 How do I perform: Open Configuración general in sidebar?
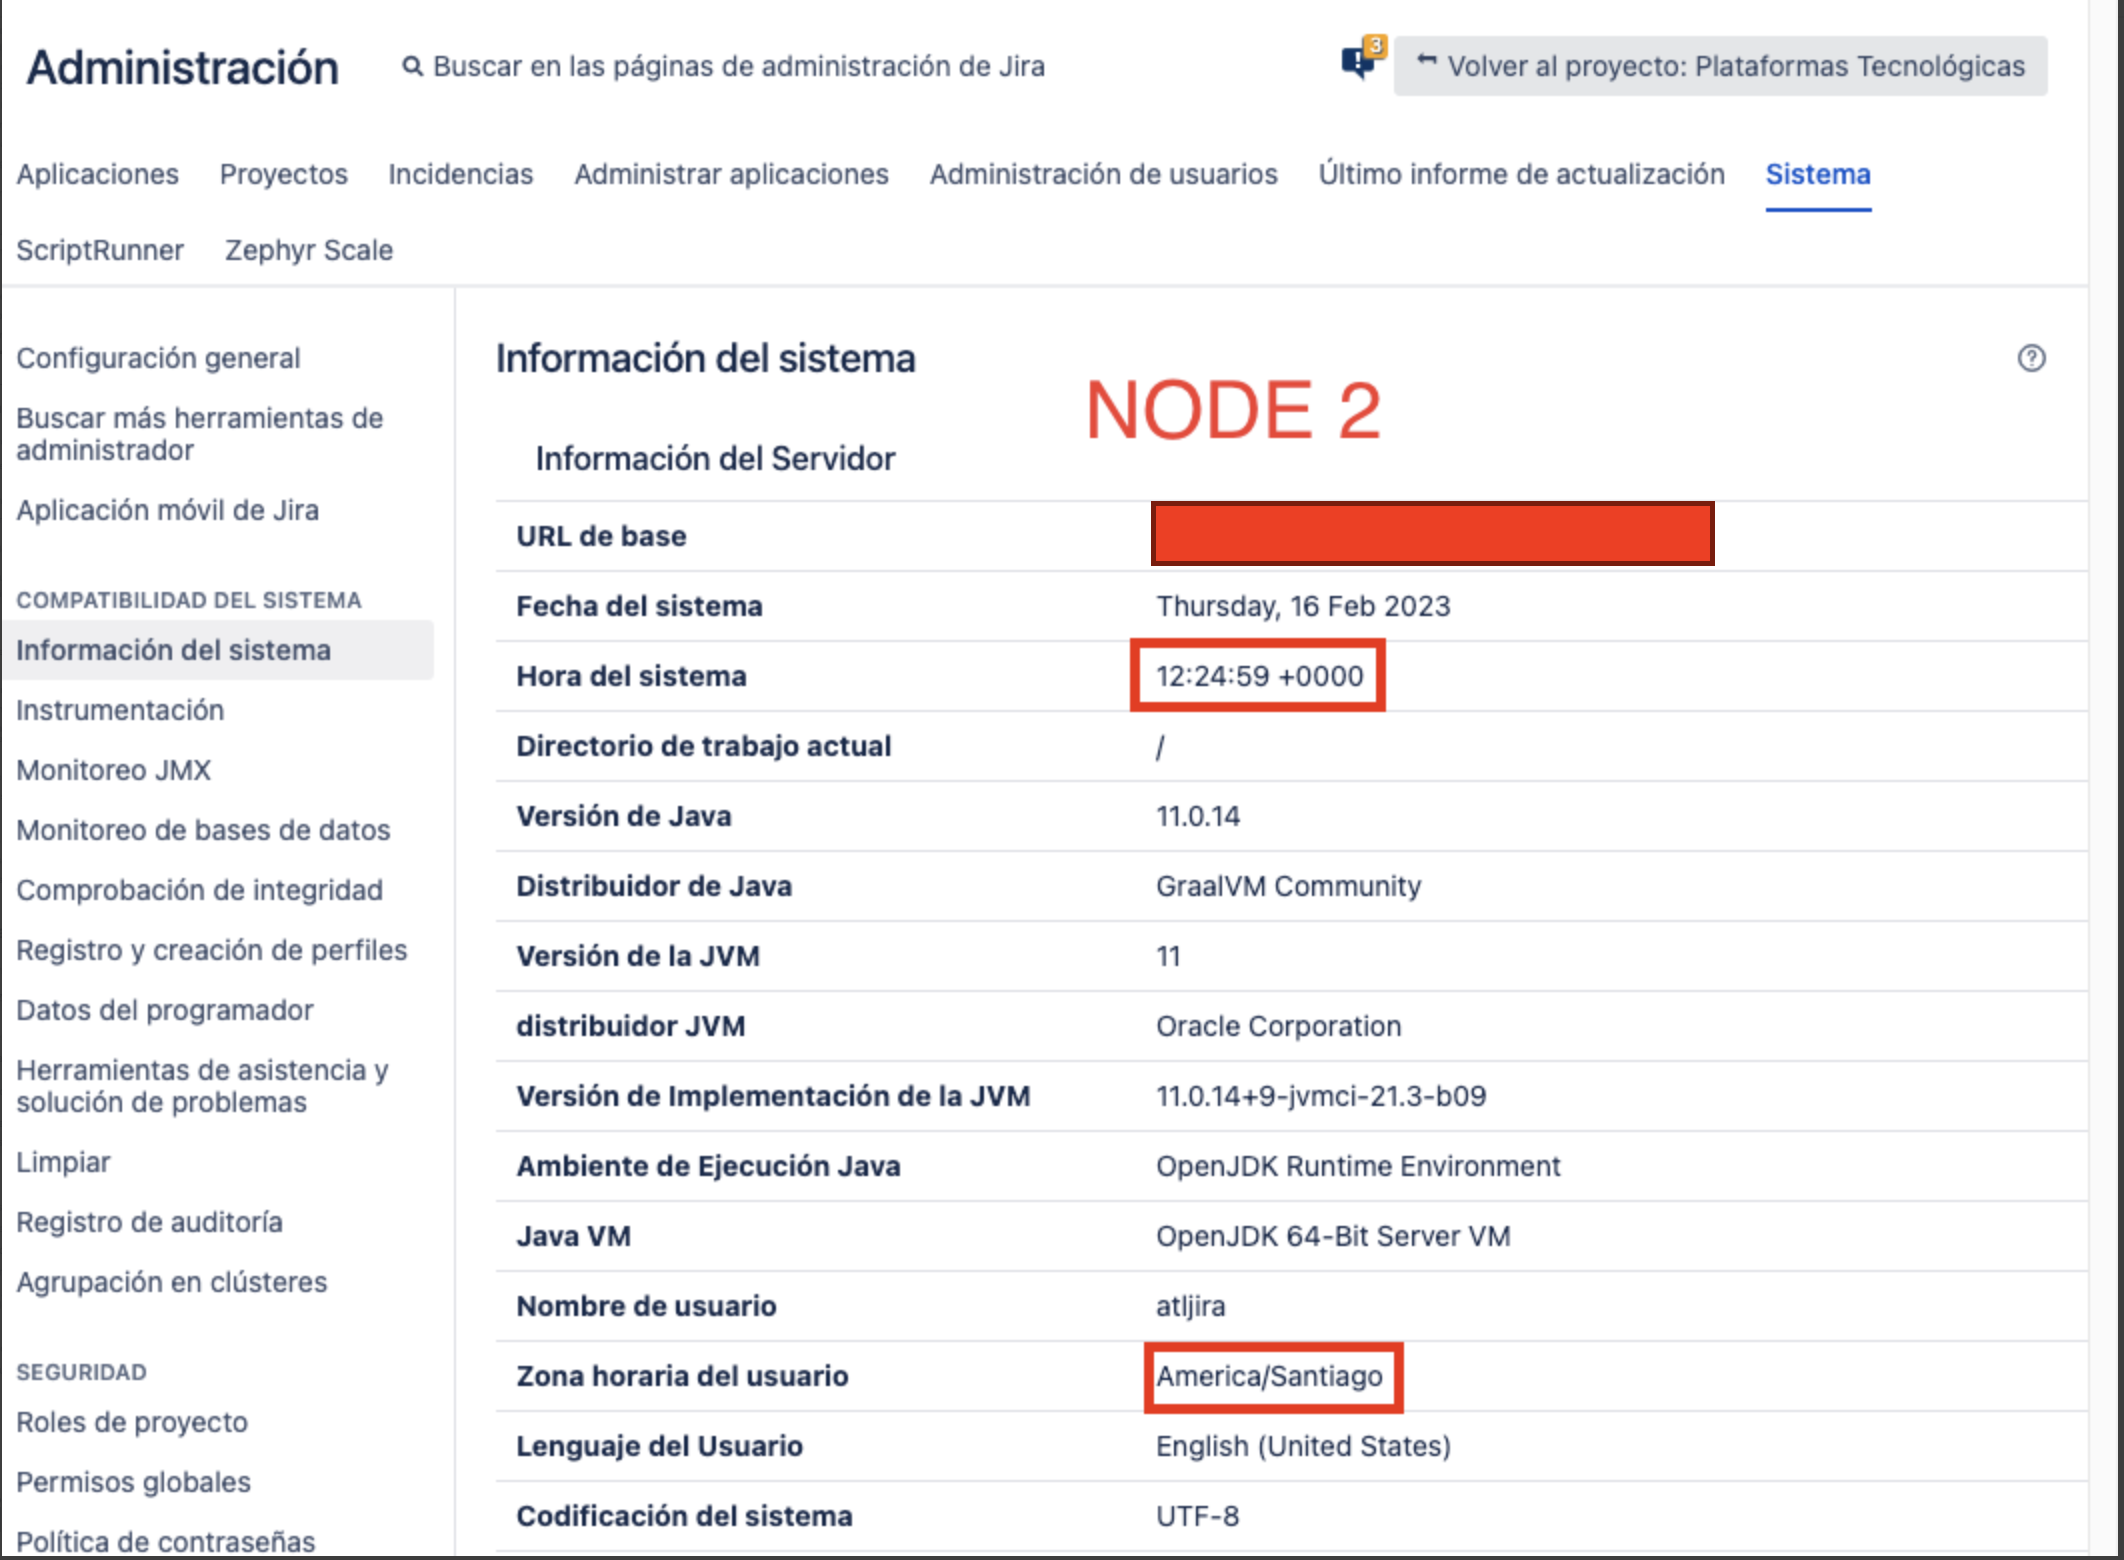click(x=158, y=358)
